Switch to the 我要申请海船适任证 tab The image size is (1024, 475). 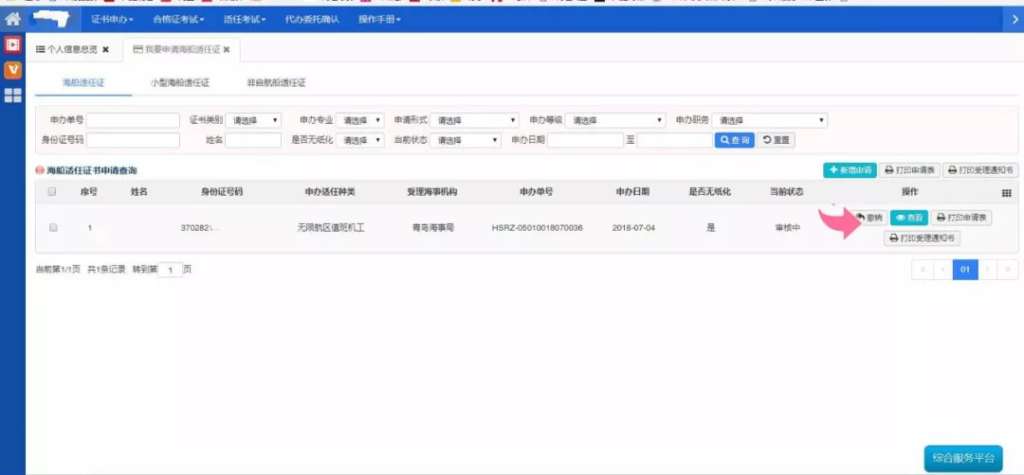coord(176,50)
